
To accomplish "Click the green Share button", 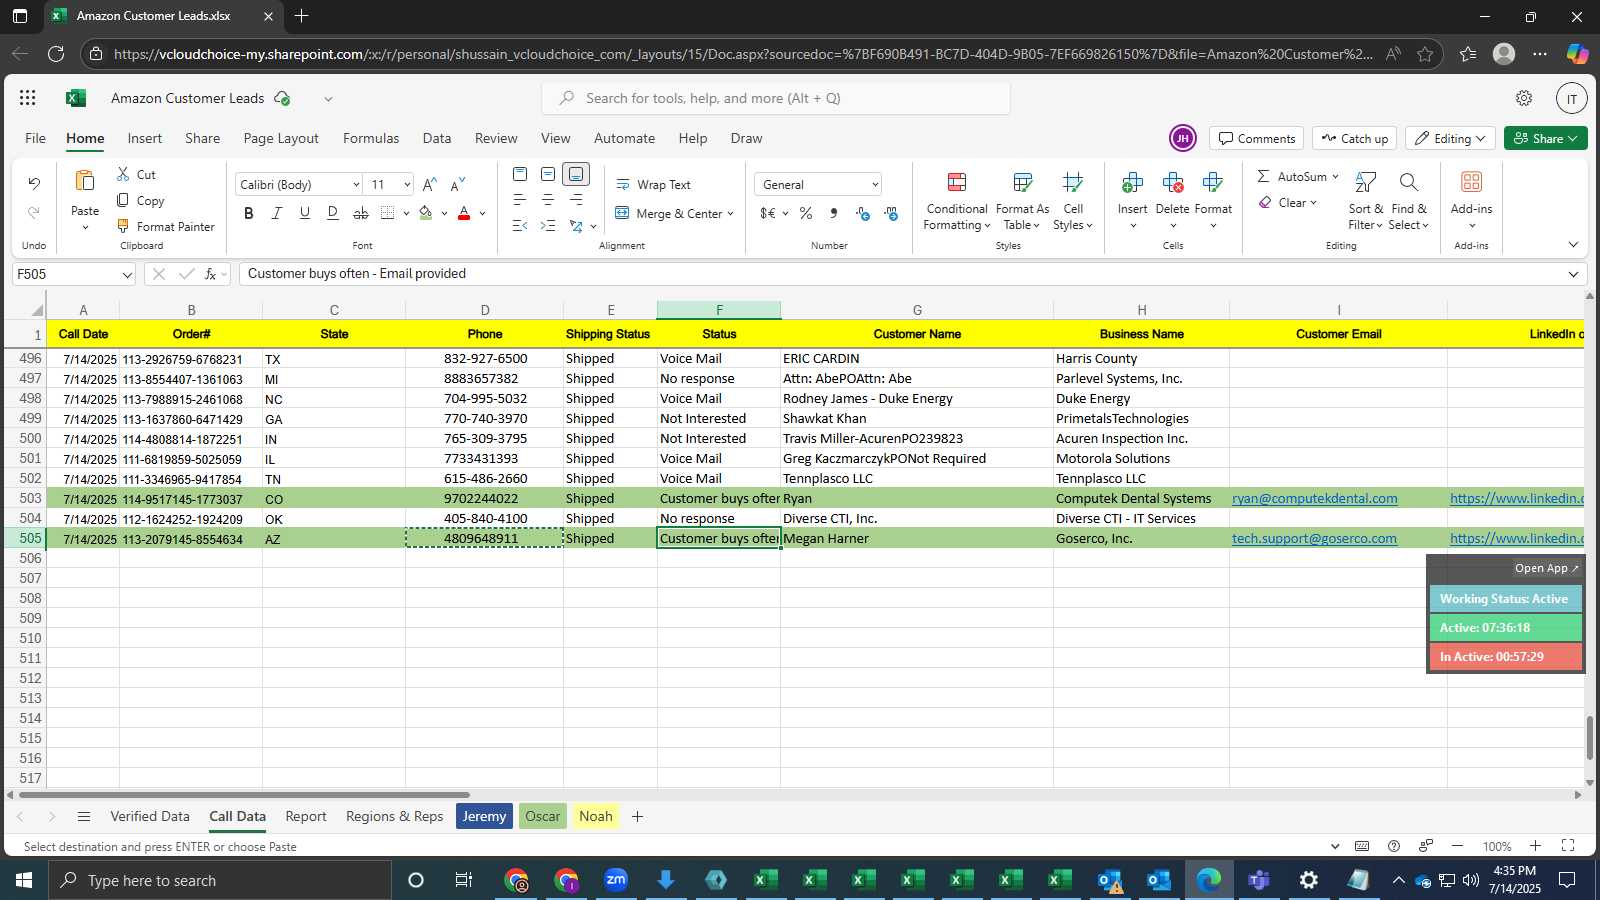I will [1546, 138].
